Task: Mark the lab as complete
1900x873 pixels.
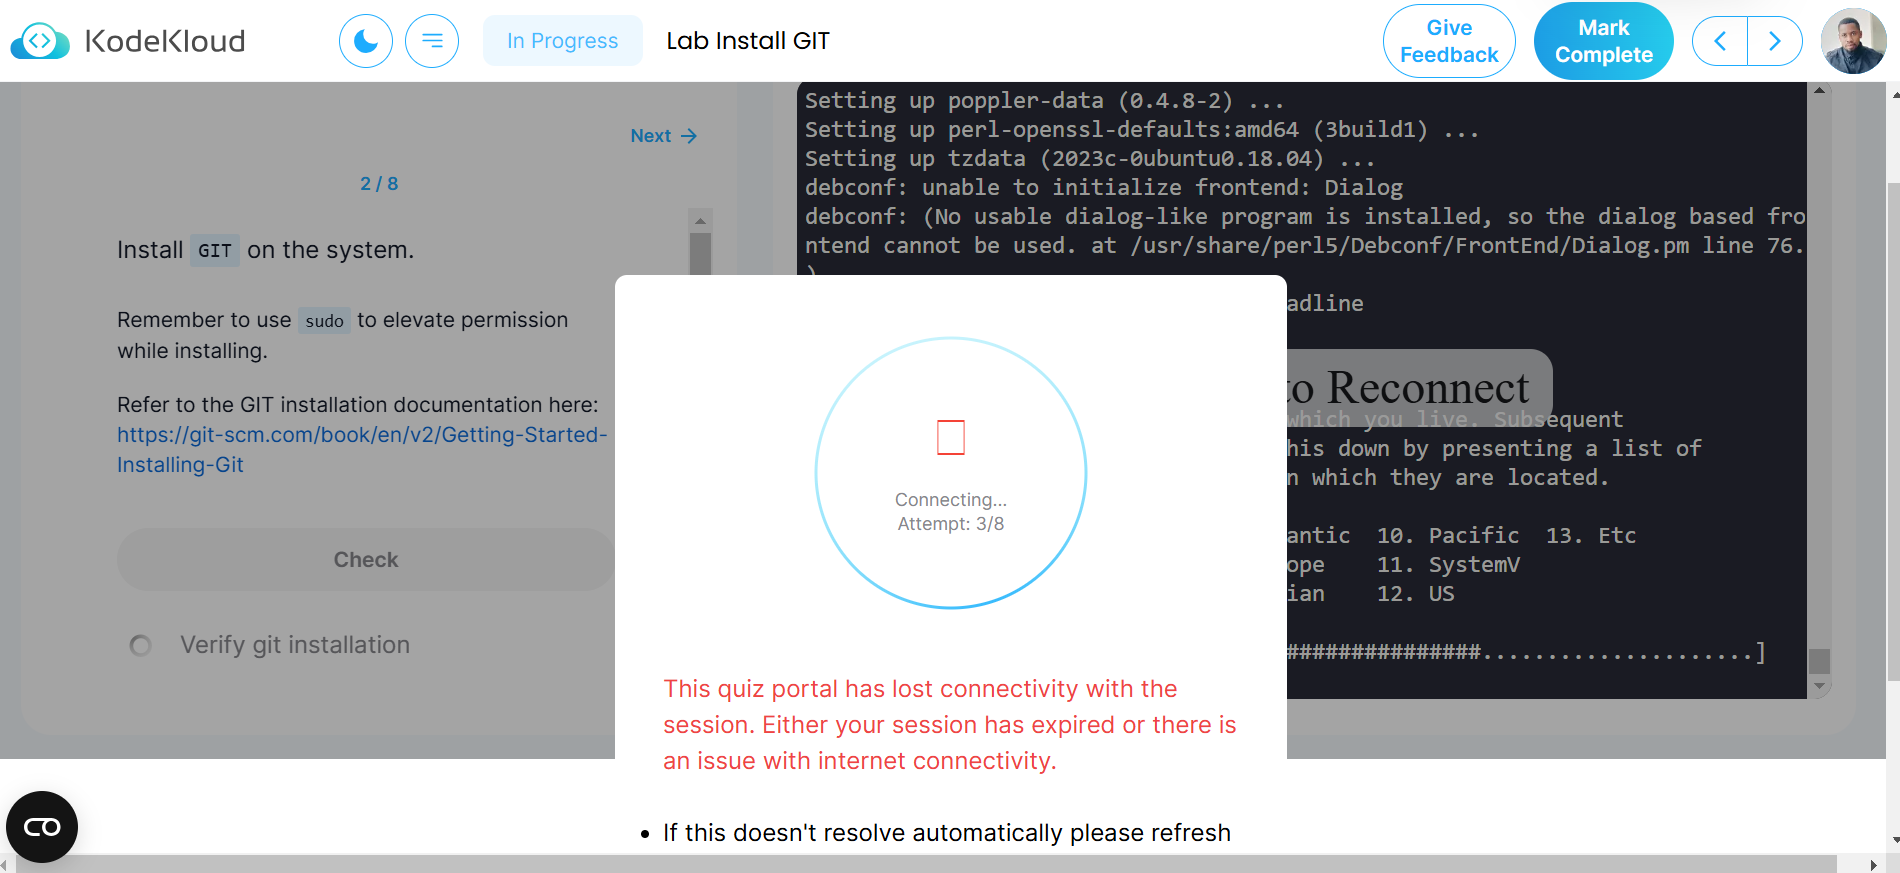Action: 1604,41
